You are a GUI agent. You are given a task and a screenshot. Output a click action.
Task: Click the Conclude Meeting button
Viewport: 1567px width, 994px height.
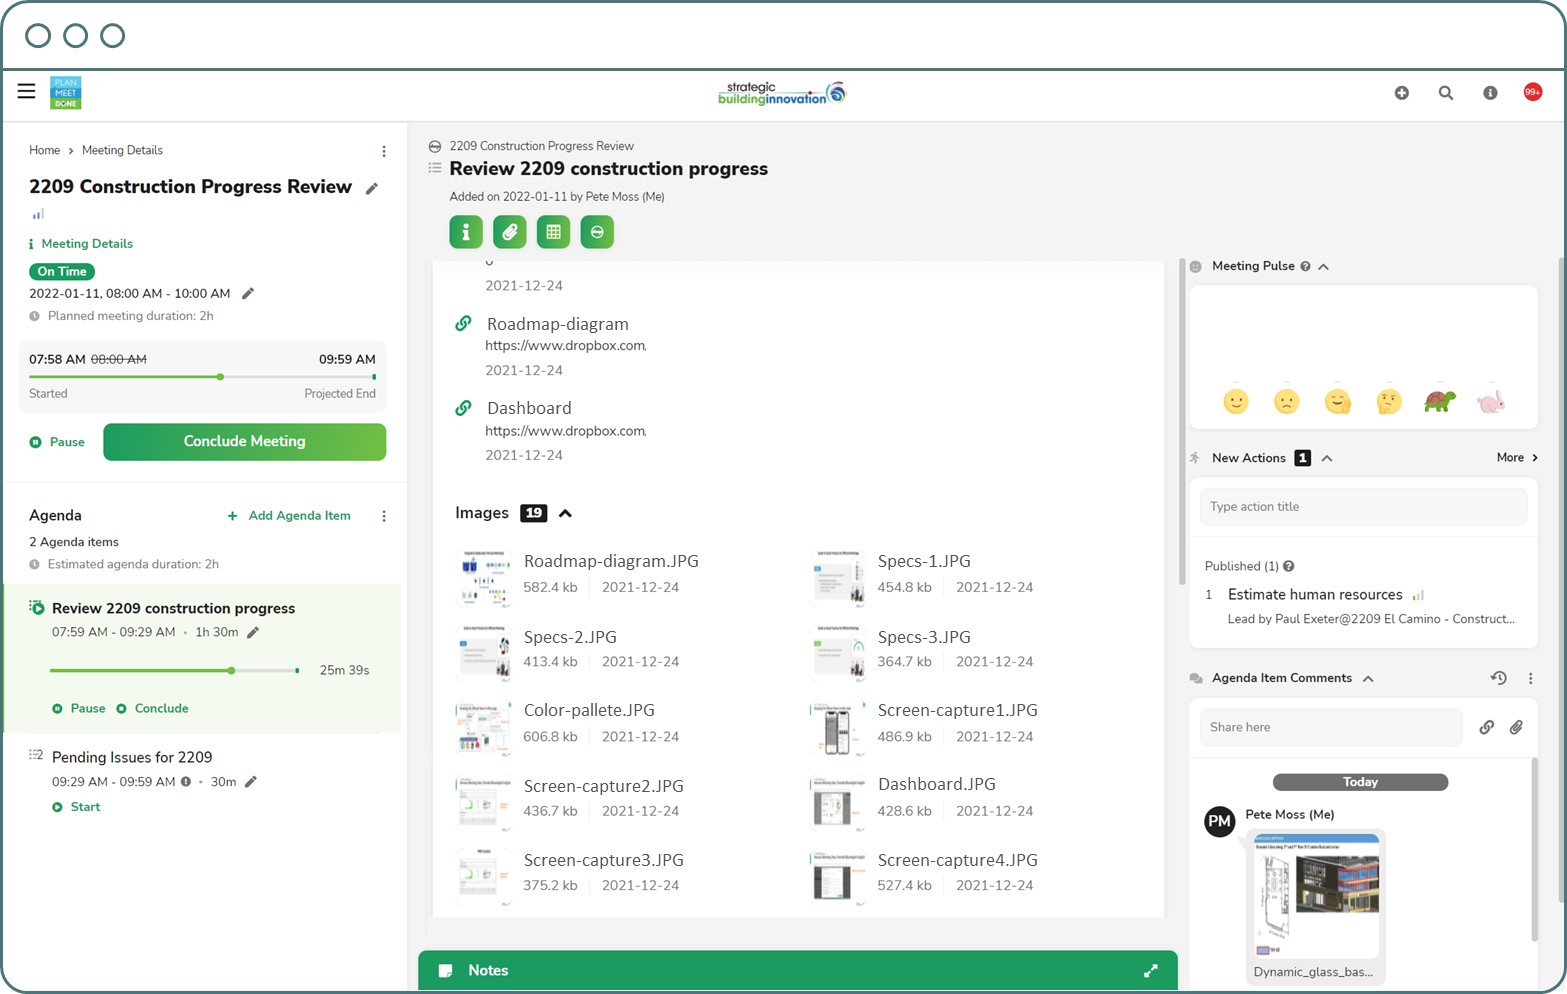pos(244,442)
